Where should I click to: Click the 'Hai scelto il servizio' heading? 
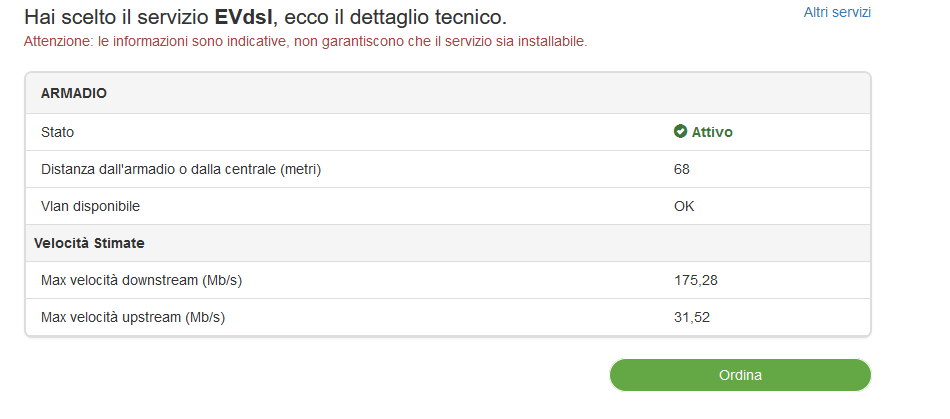[x=116, y=17]
